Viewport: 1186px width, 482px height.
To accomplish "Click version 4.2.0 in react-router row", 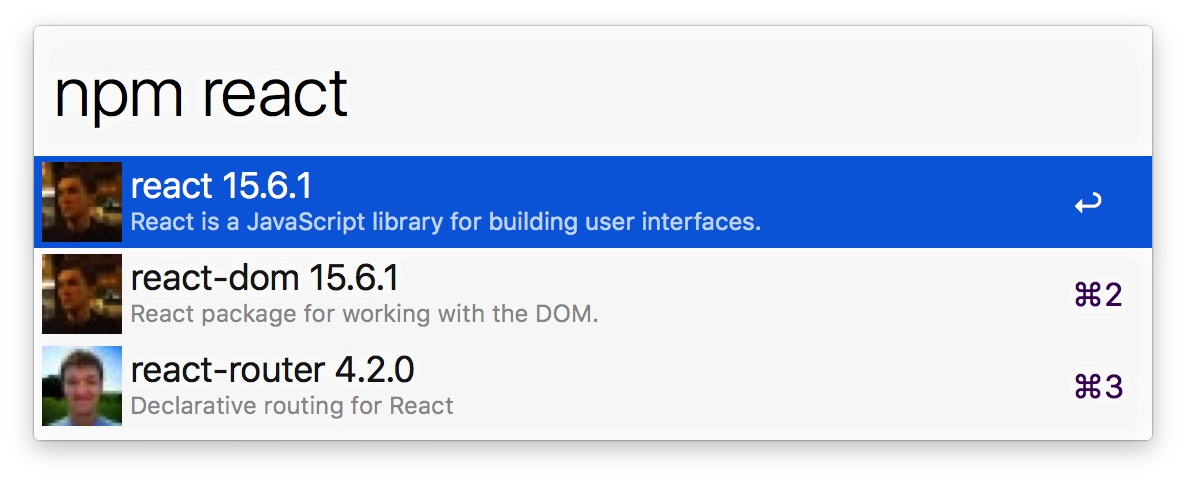I will click(x=374, y=370).
